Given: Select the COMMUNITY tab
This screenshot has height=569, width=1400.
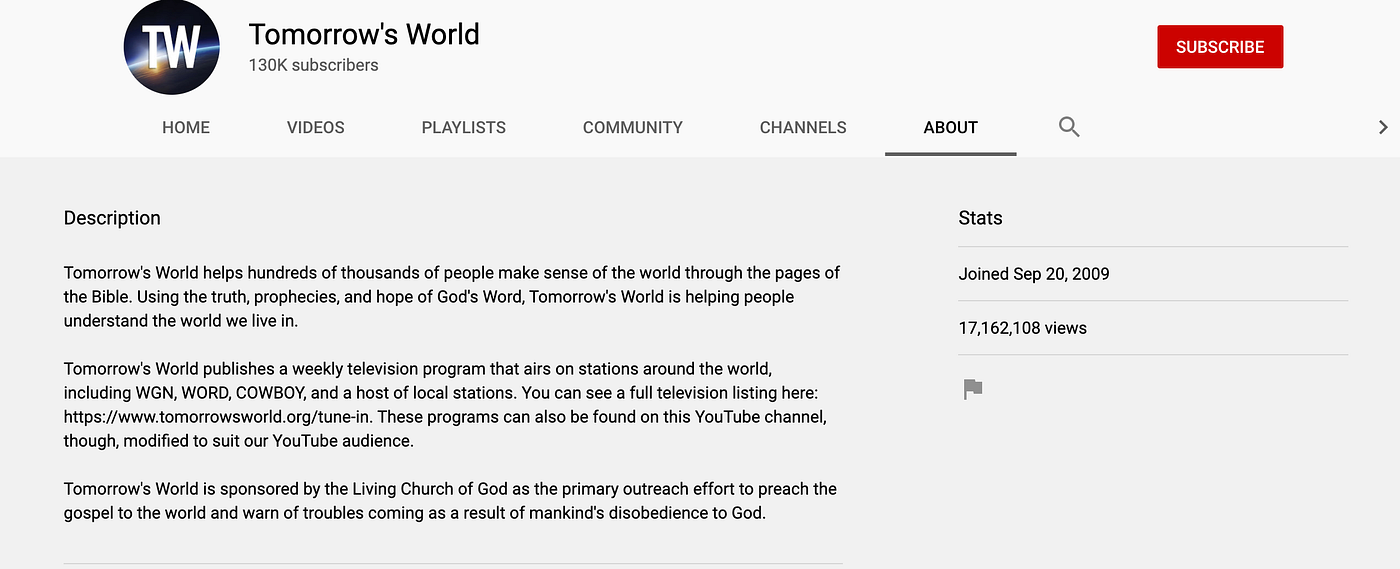Looking at the screenshot, I should click(633, 127).
